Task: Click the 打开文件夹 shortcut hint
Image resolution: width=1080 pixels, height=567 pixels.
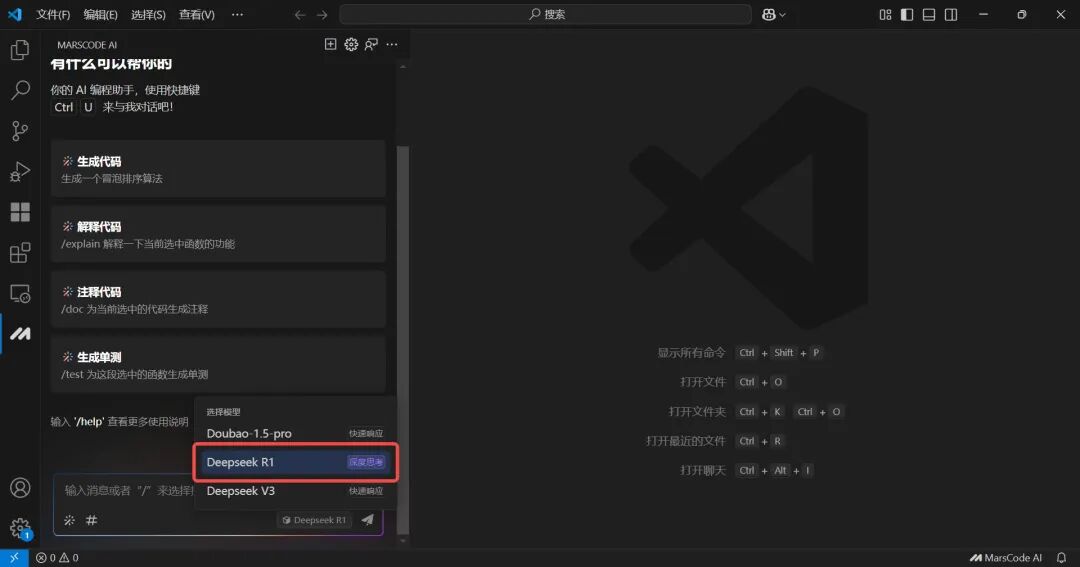Action: tap(756, 411)
